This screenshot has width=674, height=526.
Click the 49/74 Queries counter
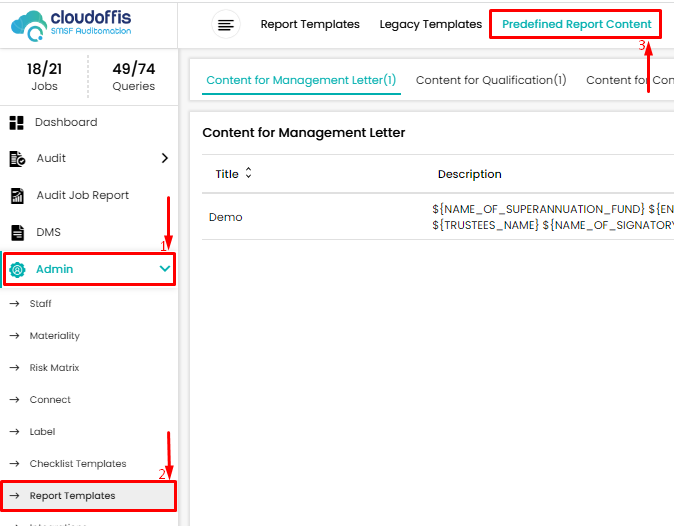(134, 76)
